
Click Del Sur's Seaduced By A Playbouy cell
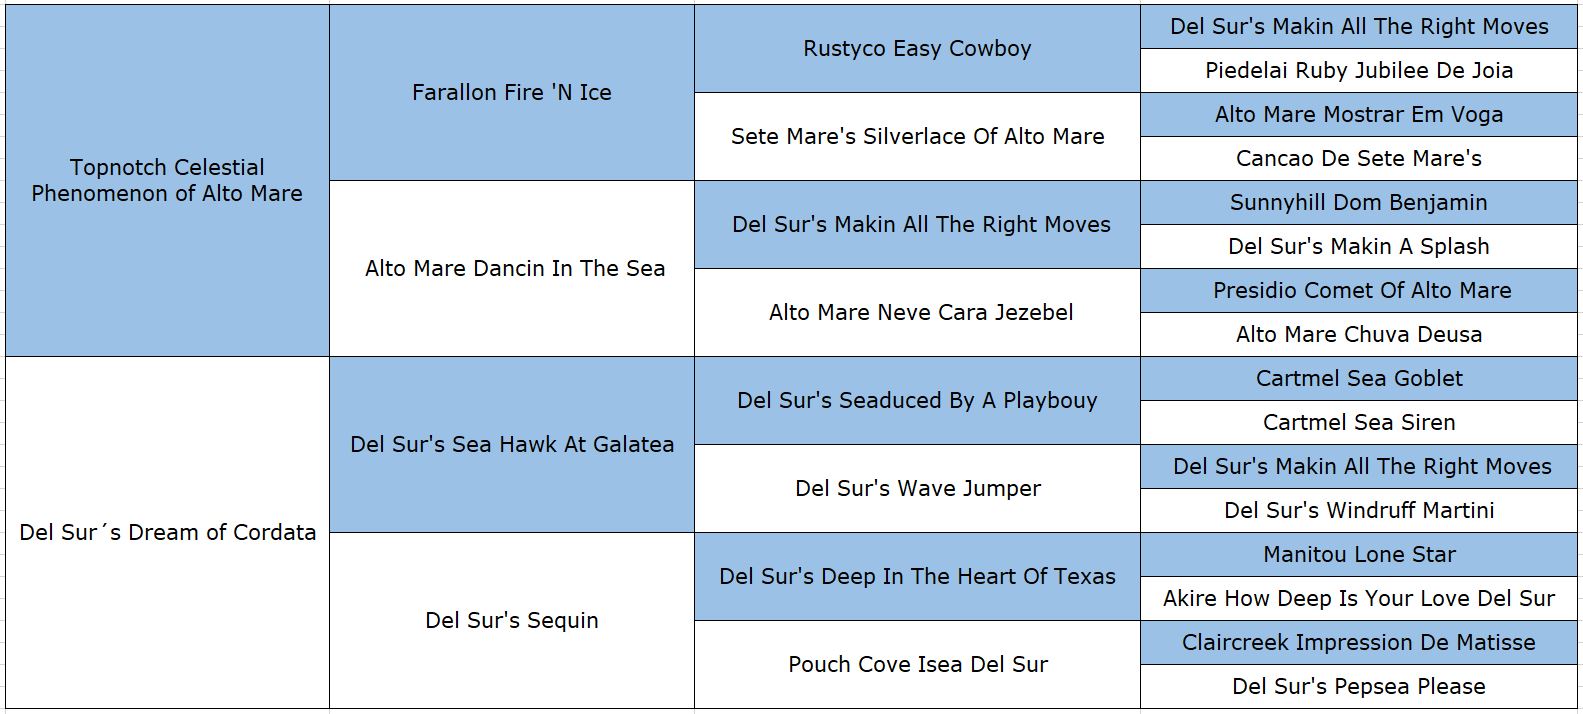pos(916,400)
